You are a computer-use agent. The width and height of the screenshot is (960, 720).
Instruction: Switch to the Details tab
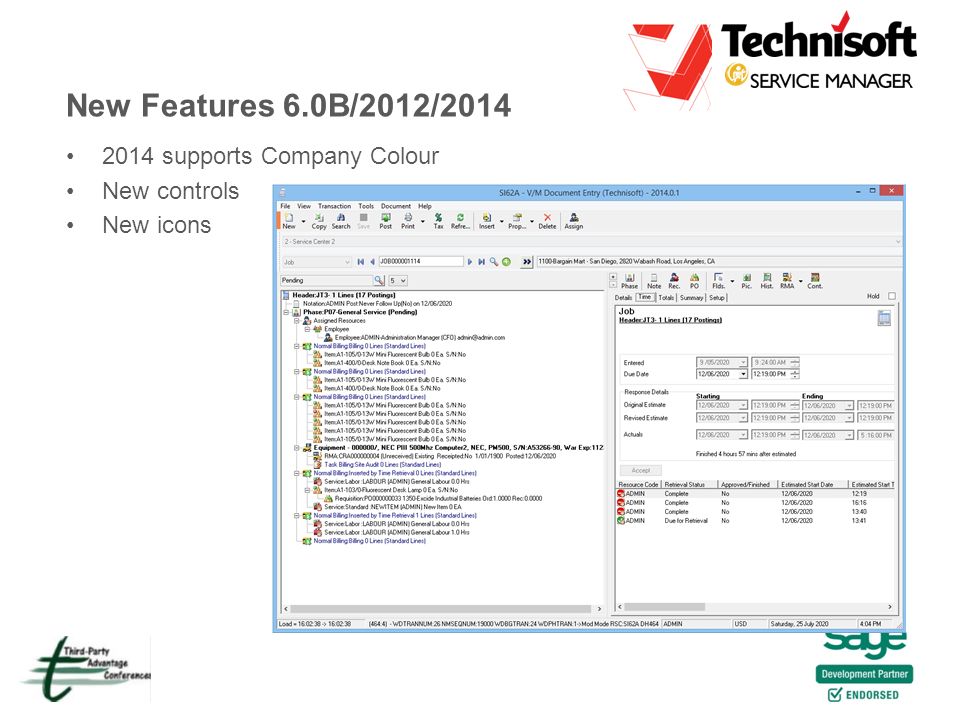tap(623, 298)
